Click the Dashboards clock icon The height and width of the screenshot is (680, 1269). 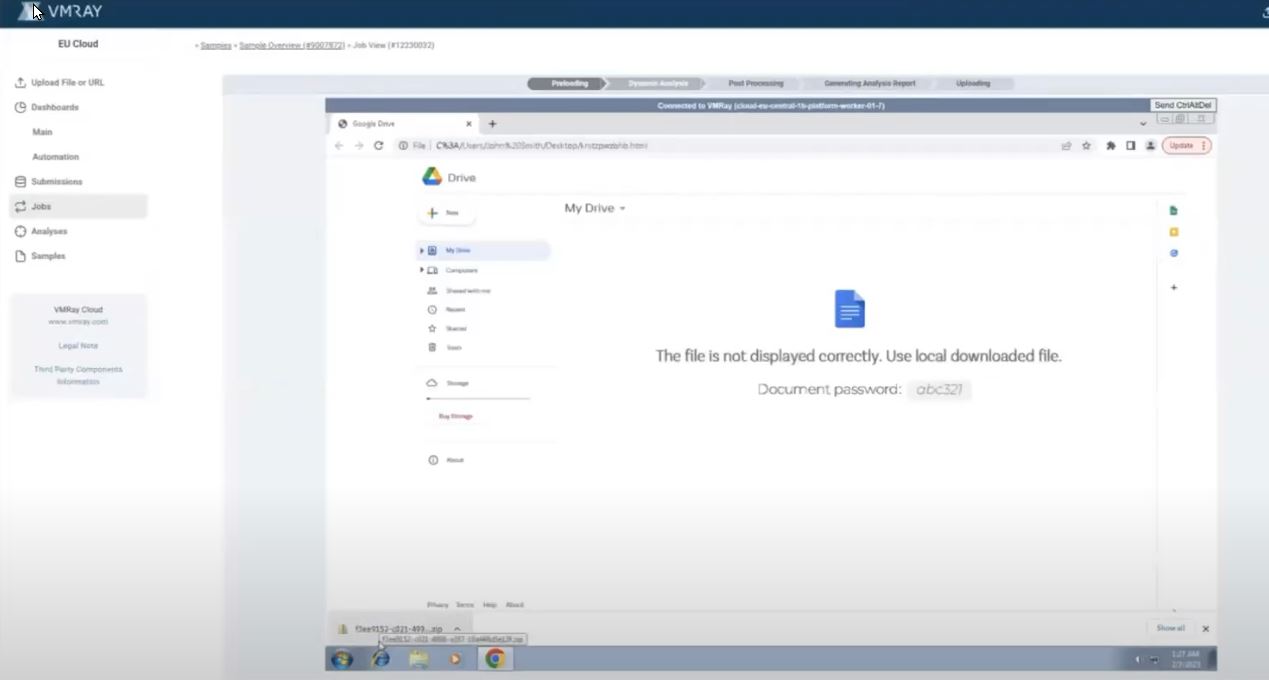(x=20, y=107)
